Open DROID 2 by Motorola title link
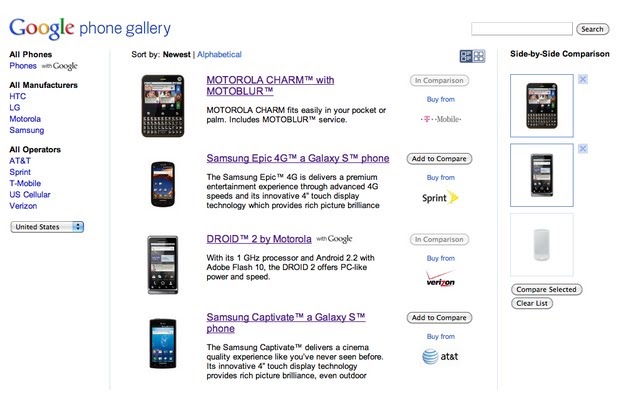Viewport: 623px width, 412px height. point(259,239)
